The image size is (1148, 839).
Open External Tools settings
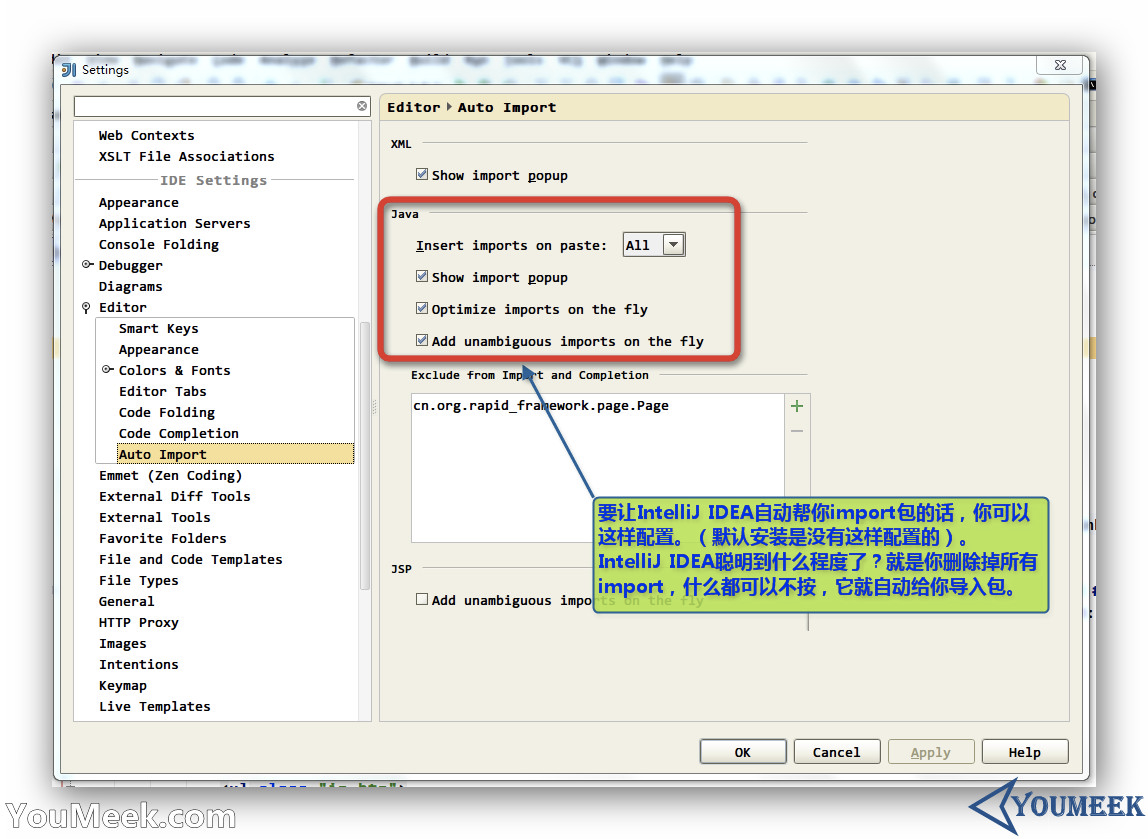(x=154, y=518)
